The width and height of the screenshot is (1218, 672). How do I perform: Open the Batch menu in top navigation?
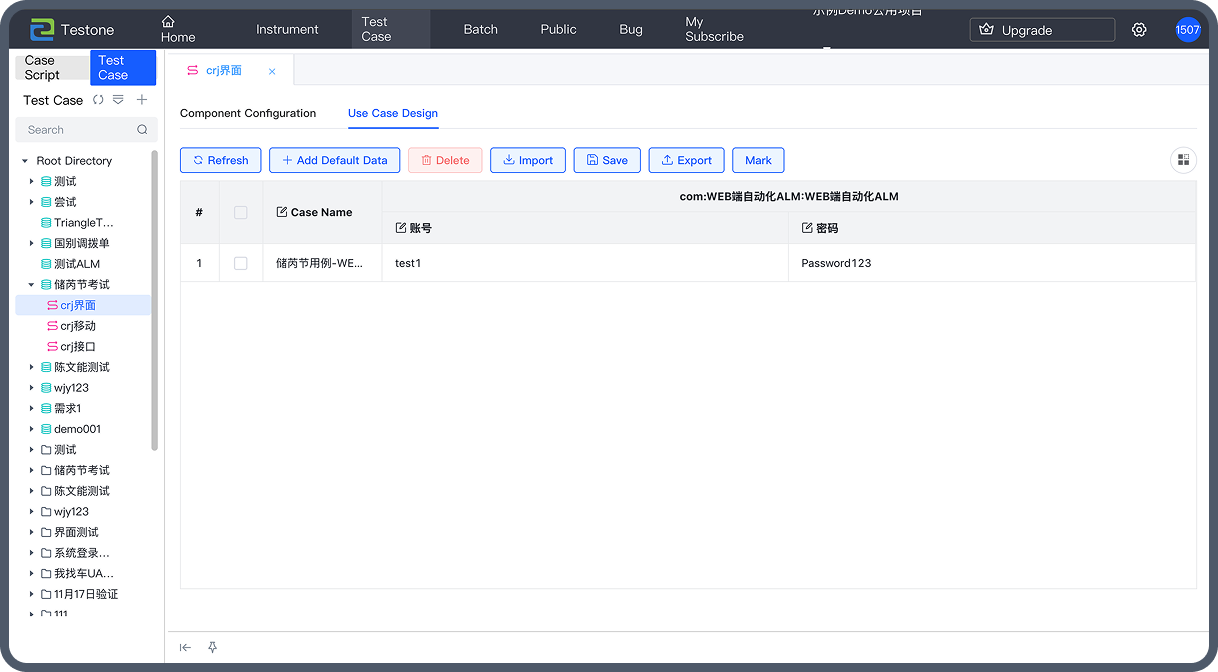click(x=480, y=30)
